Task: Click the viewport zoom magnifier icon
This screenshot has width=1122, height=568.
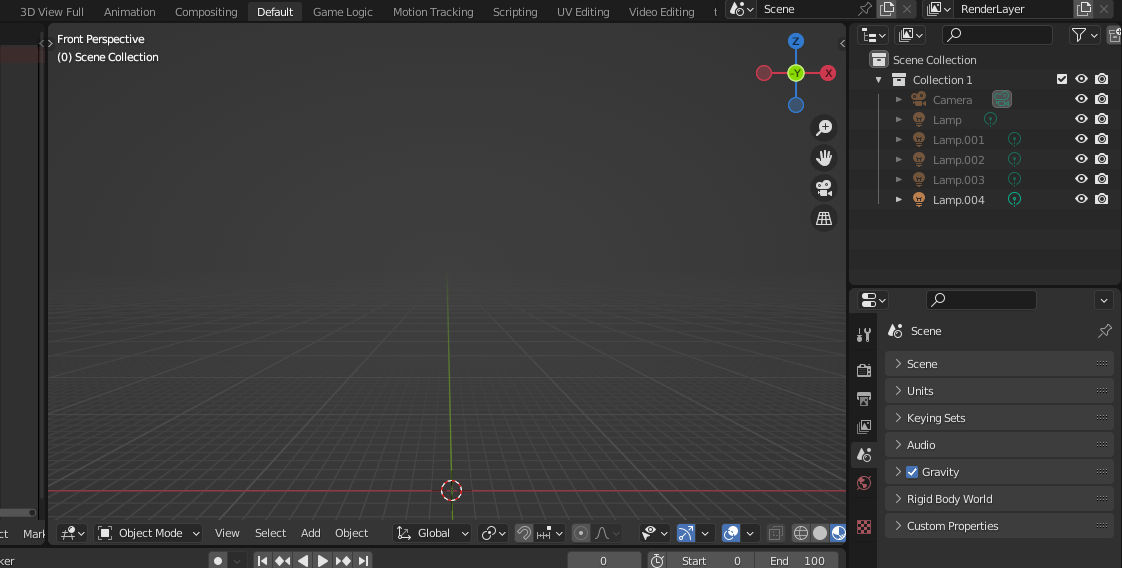Action: pyautogui.click(x=824, y=127)
